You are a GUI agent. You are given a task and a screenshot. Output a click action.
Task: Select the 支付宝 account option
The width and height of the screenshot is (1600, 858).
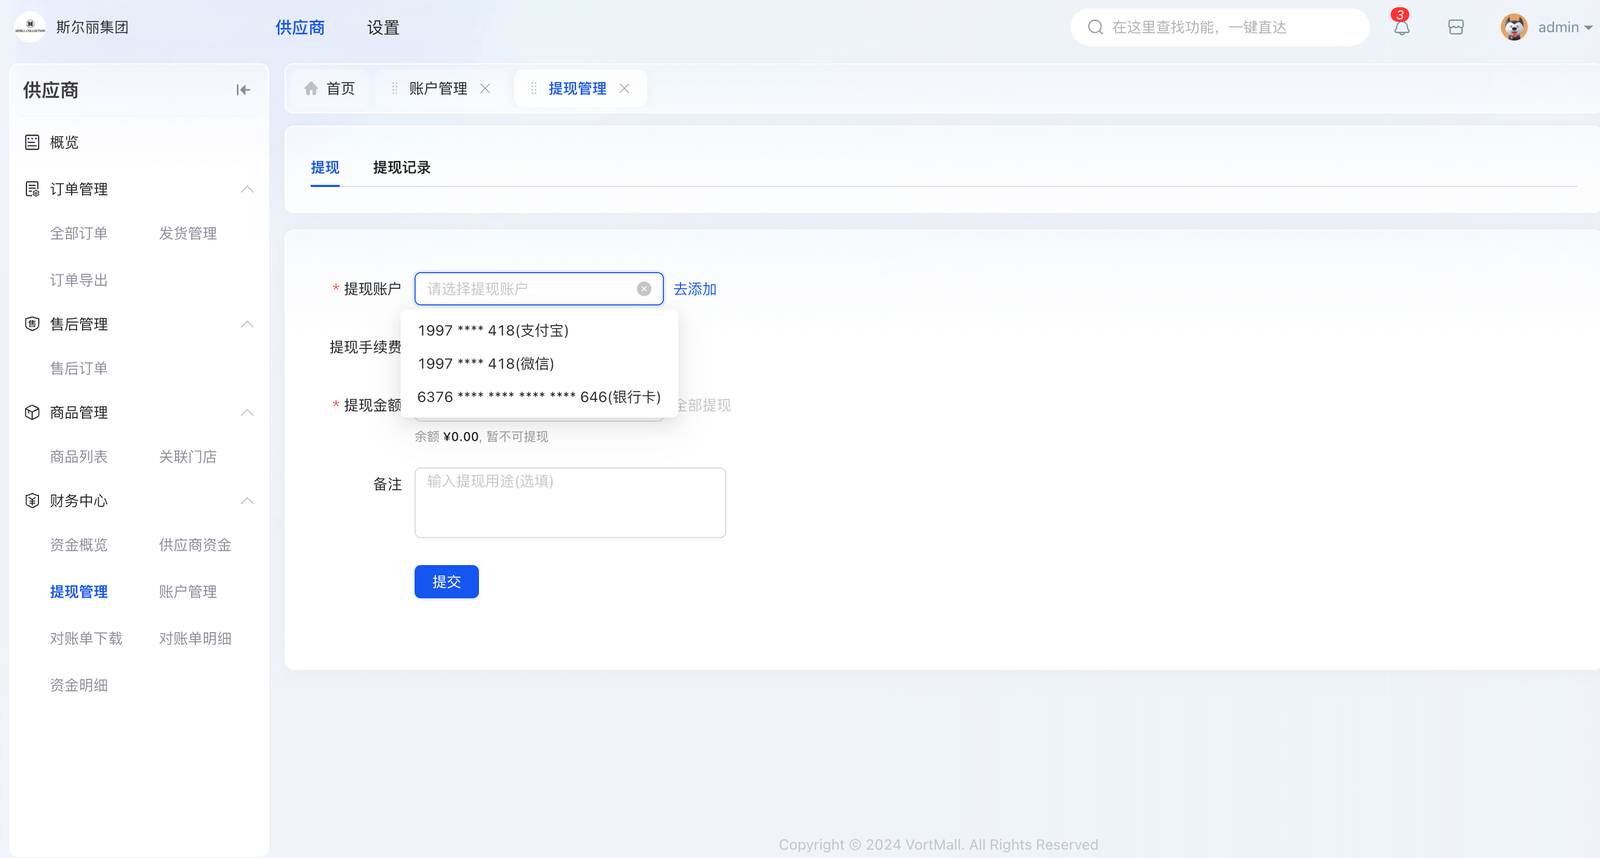coord(493,331)
